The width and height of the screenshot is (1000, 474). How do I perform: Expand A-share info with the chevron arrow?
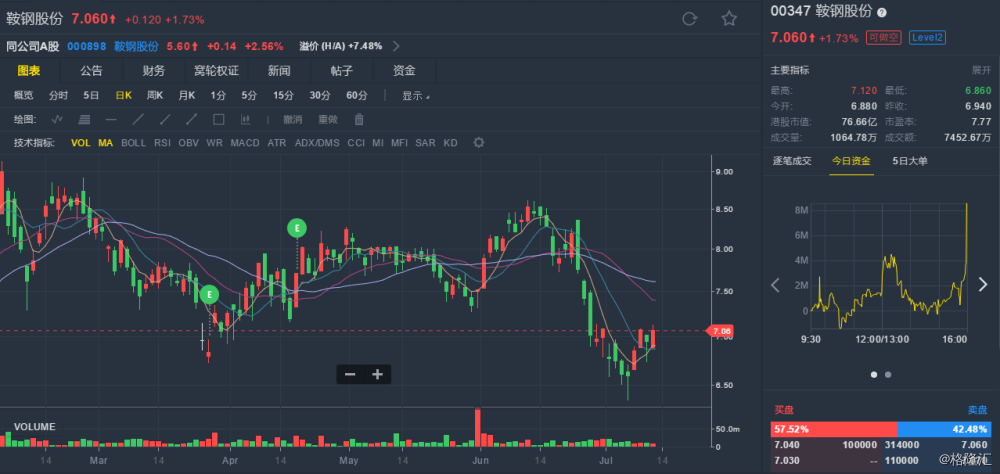tap(396, 46)
